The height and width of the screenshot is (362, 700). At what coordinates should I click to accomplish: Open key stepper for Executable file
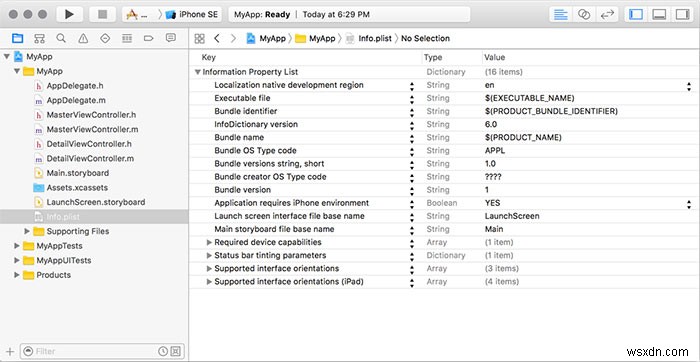pyautogui.click(x=412, y=100)
